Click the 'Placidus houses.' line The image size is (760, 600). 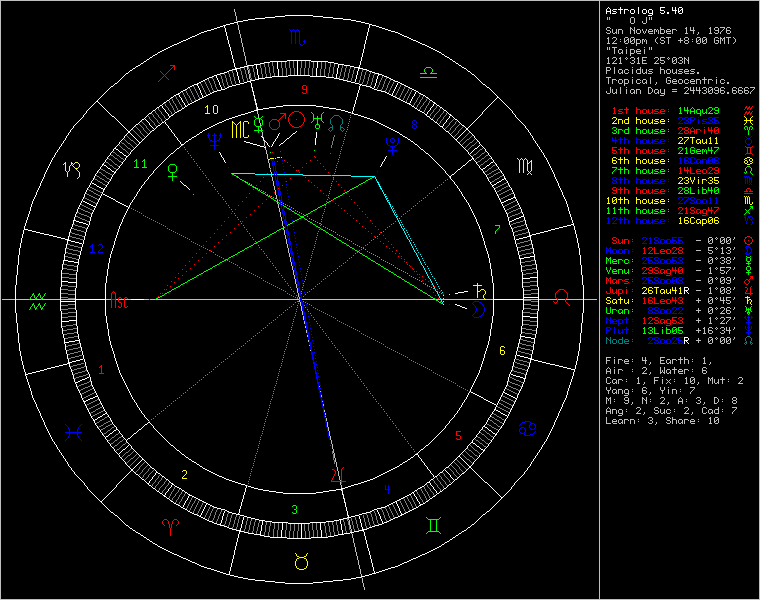(x=652, y=71)
